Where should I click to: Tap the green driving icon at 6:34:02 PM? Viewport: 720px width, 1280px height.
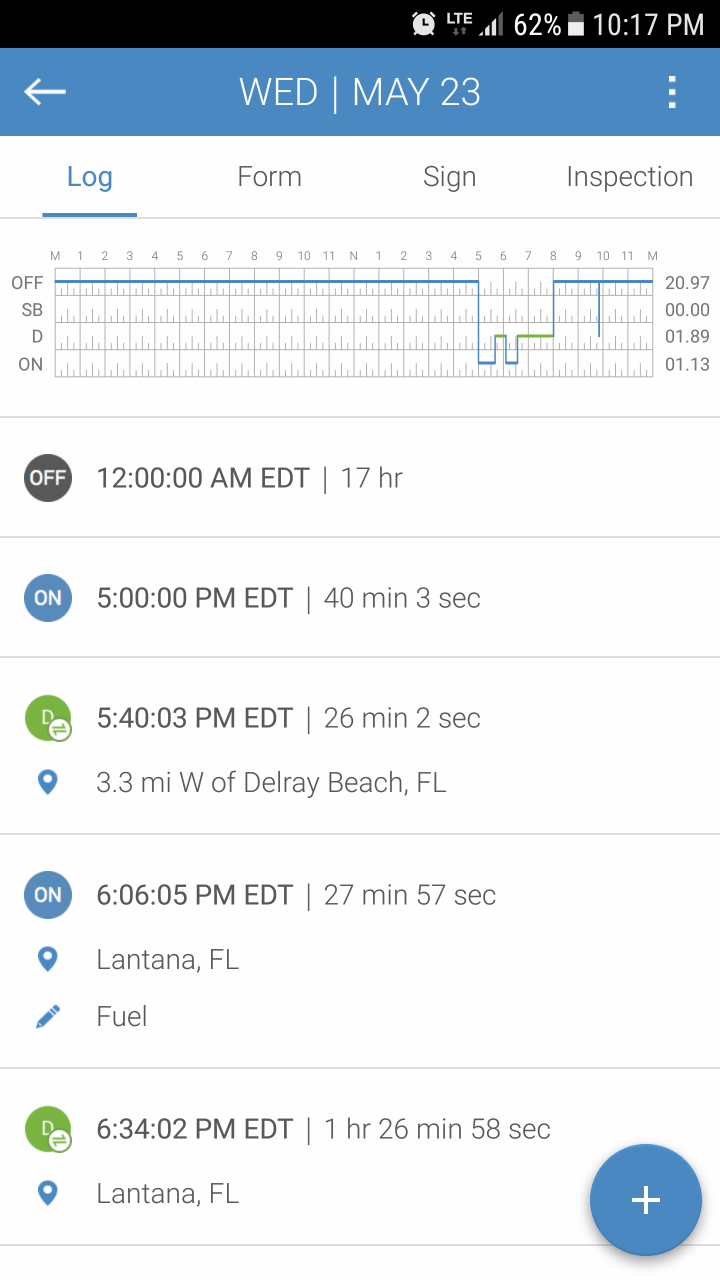[48, 1129]
